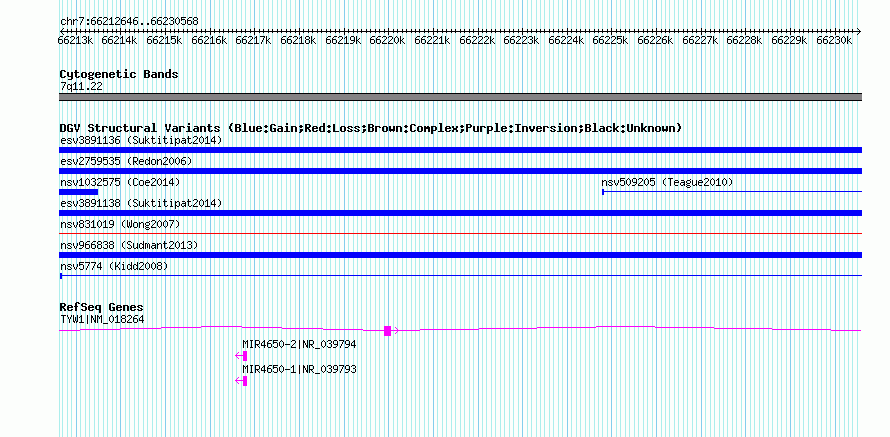
Task: Click the nsv1032575 (Coe2014) variant label
Action: pos(120,182)
